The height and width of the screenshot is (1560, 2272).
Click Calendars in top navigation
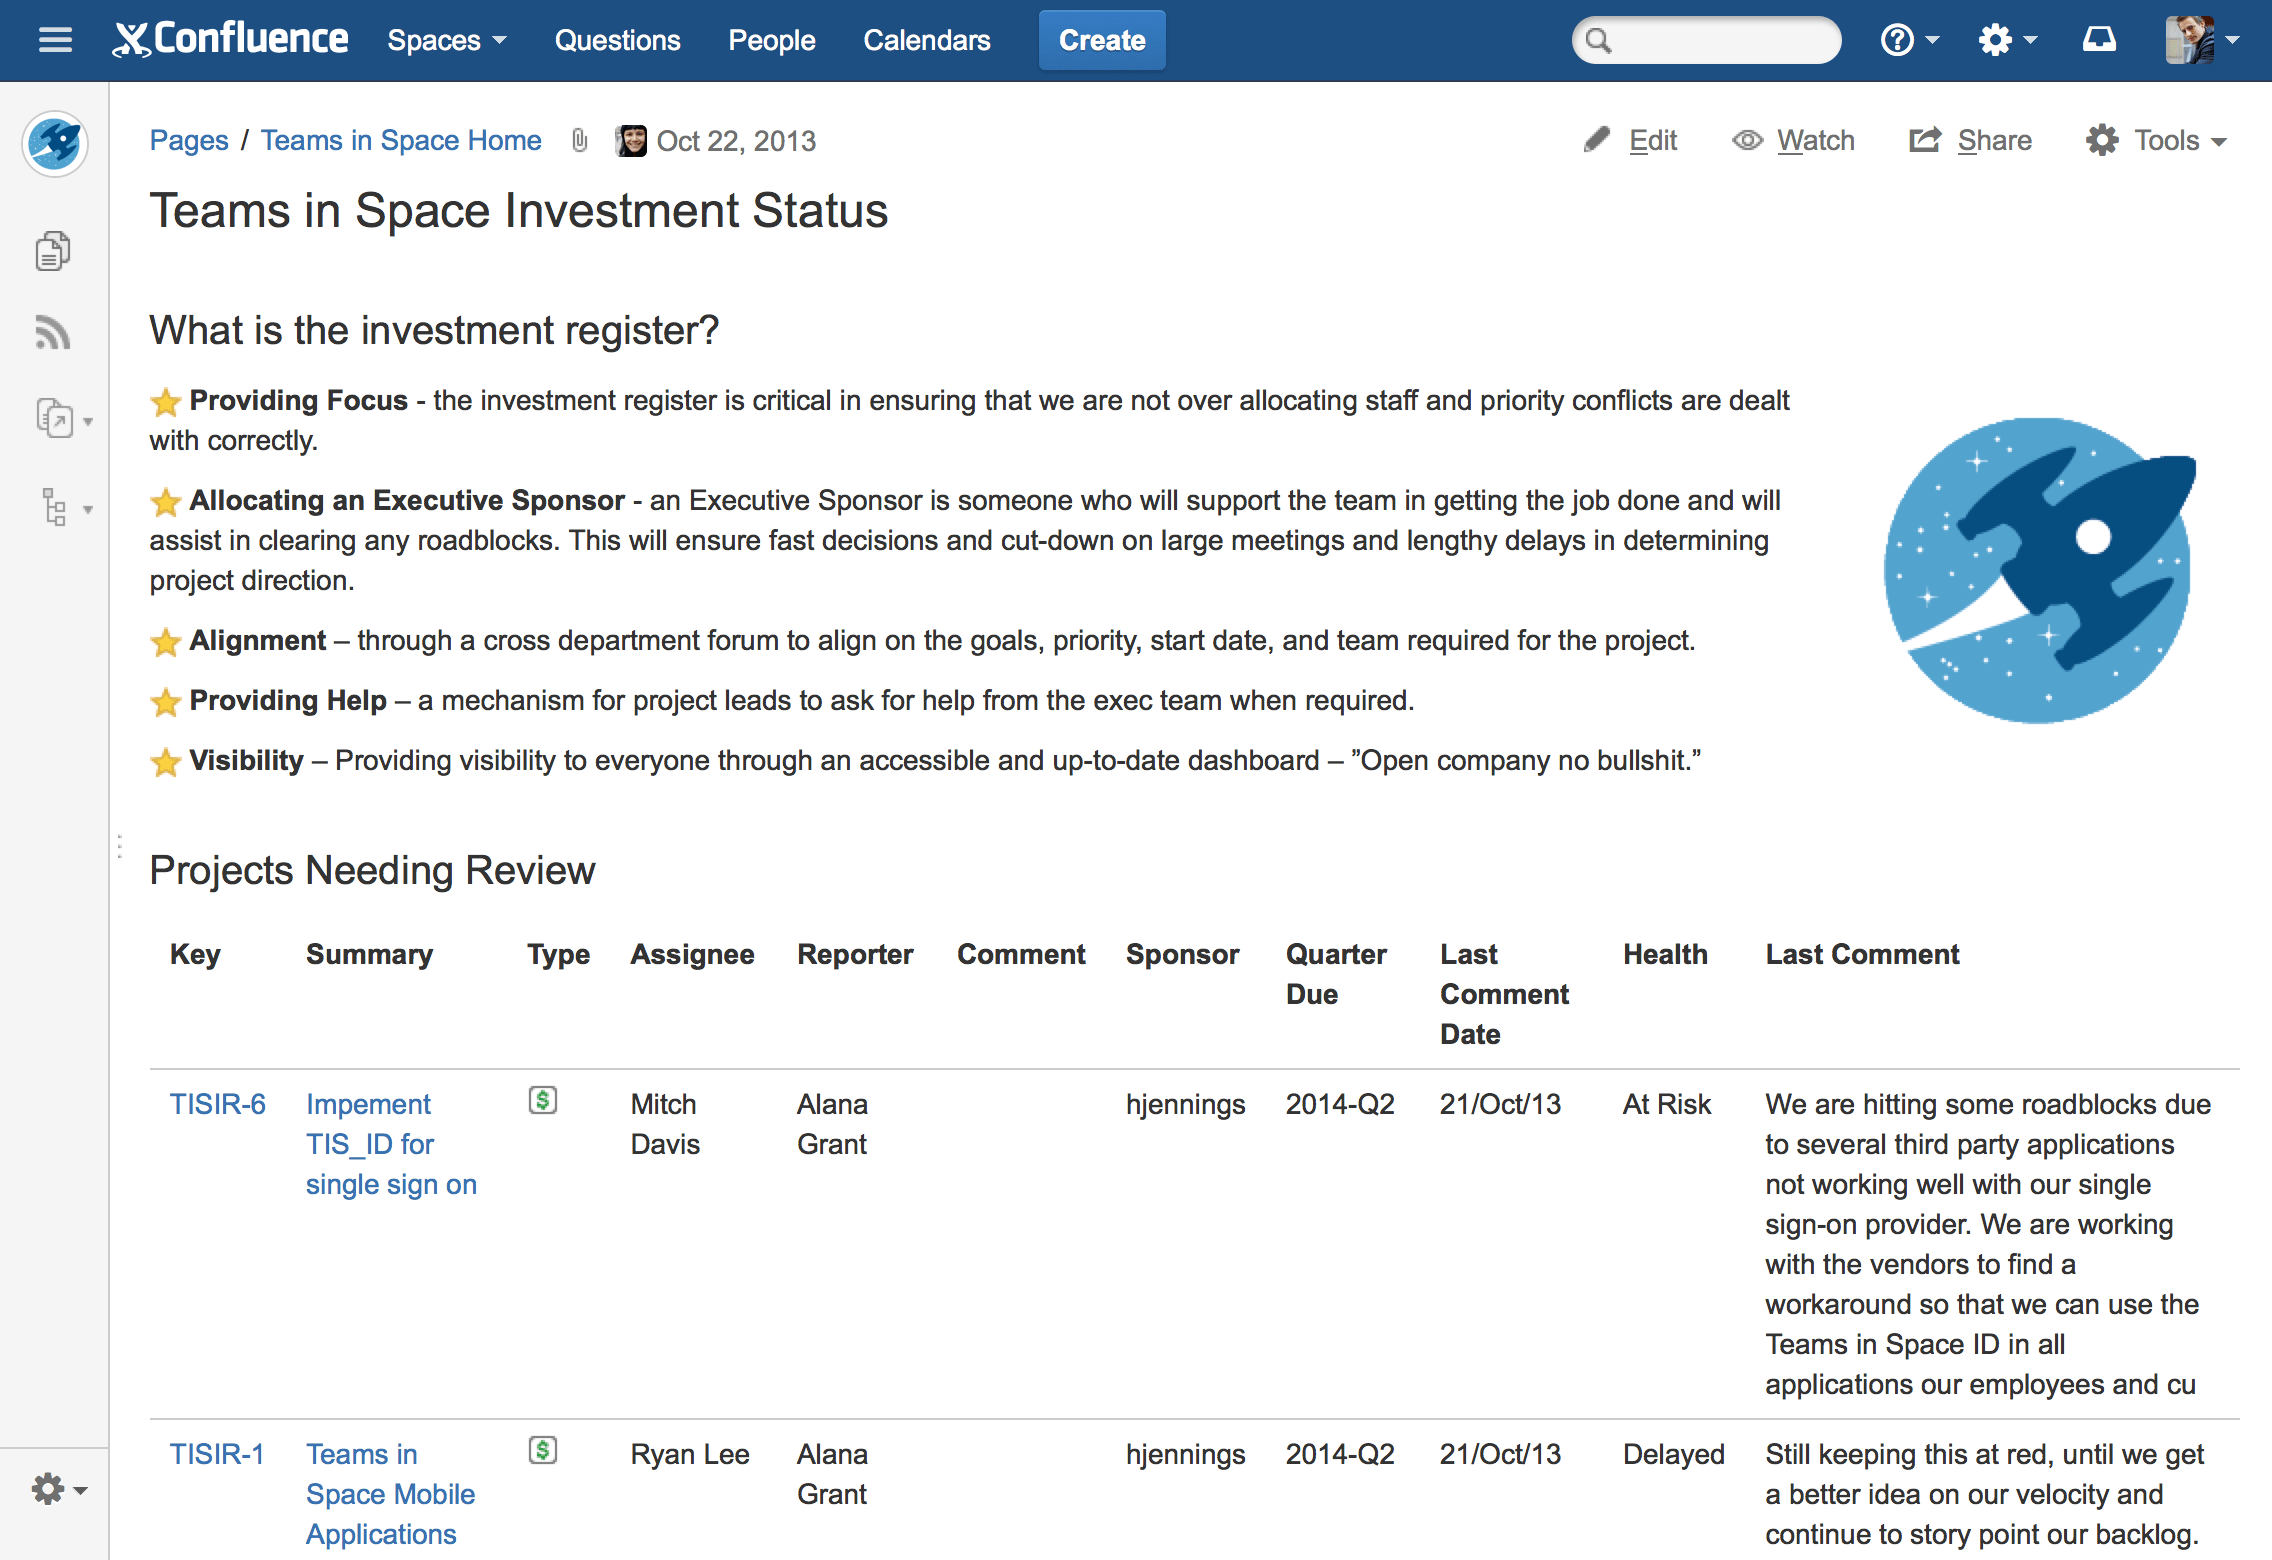pyautogui.click(x=926, y=40)
